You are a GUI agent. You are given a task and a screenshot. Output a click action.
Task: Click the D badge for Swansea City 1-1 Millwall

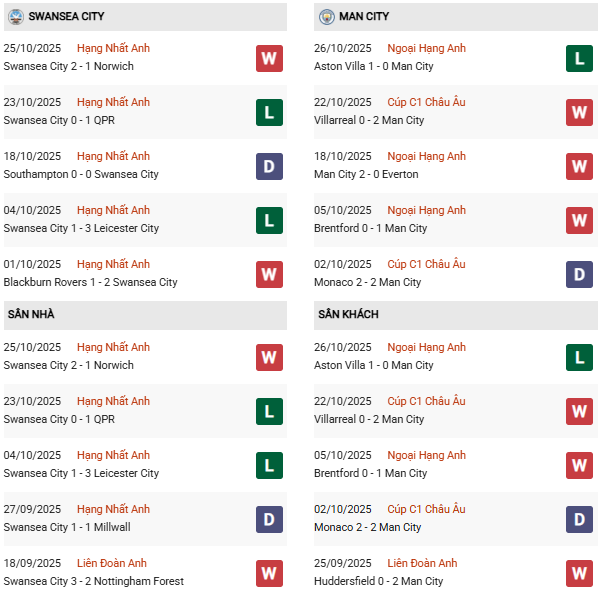click(269, 519)
